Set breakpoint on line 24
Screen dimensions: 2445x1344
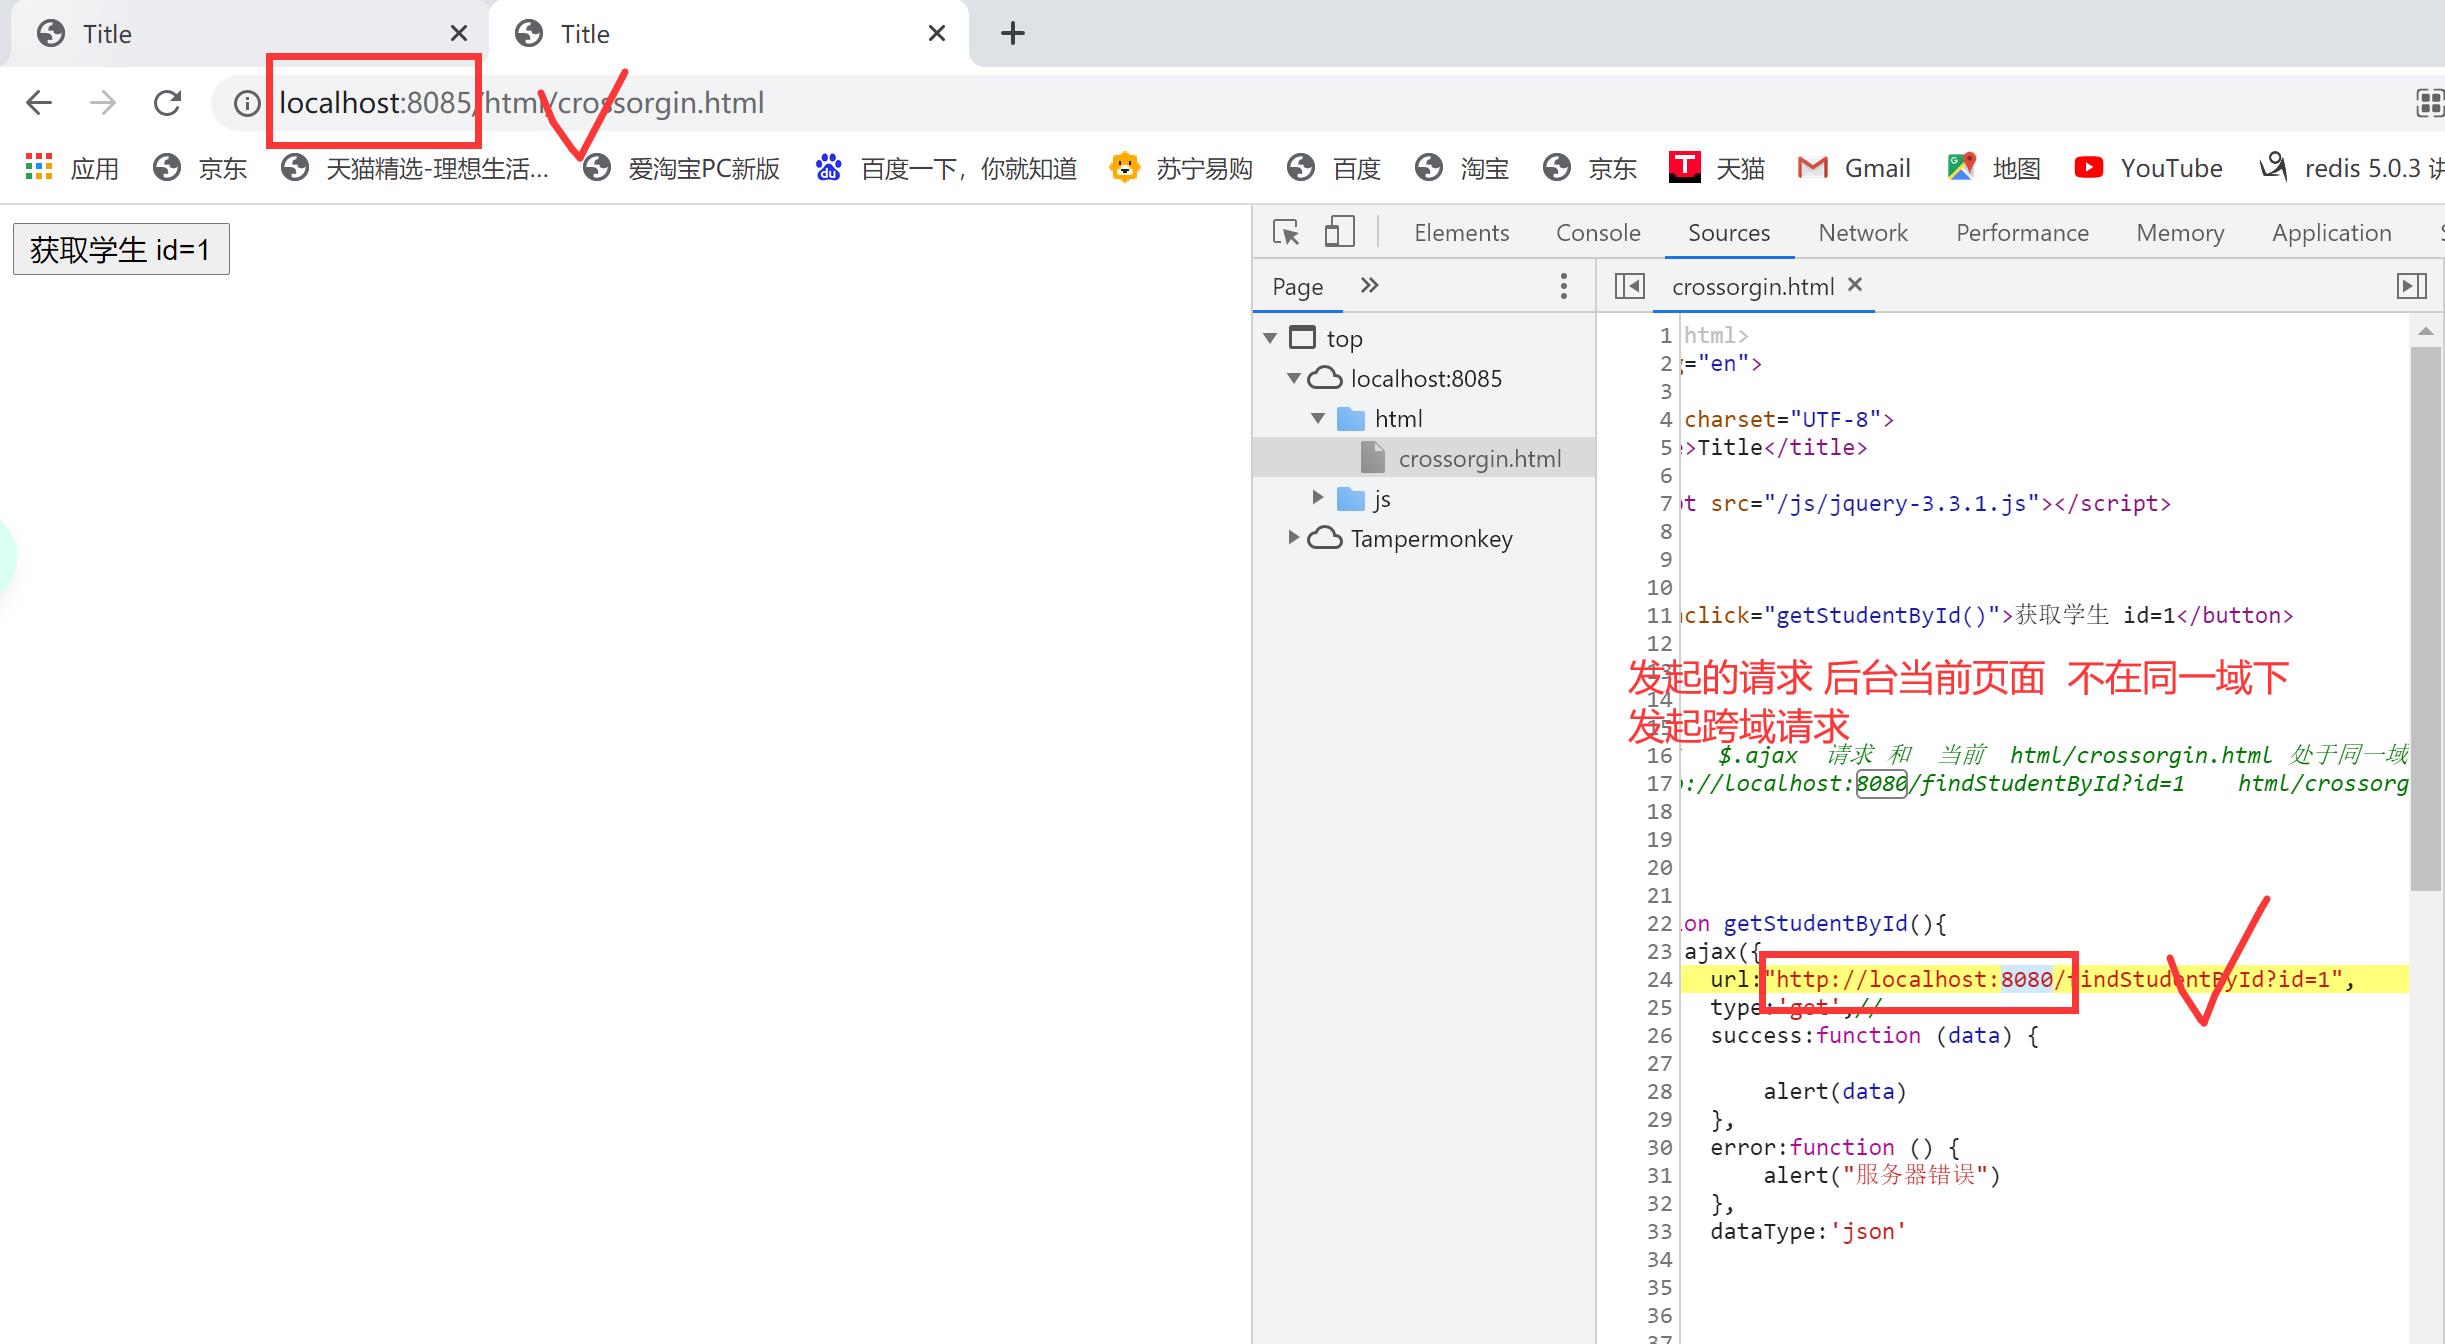tap(1659, 979)
